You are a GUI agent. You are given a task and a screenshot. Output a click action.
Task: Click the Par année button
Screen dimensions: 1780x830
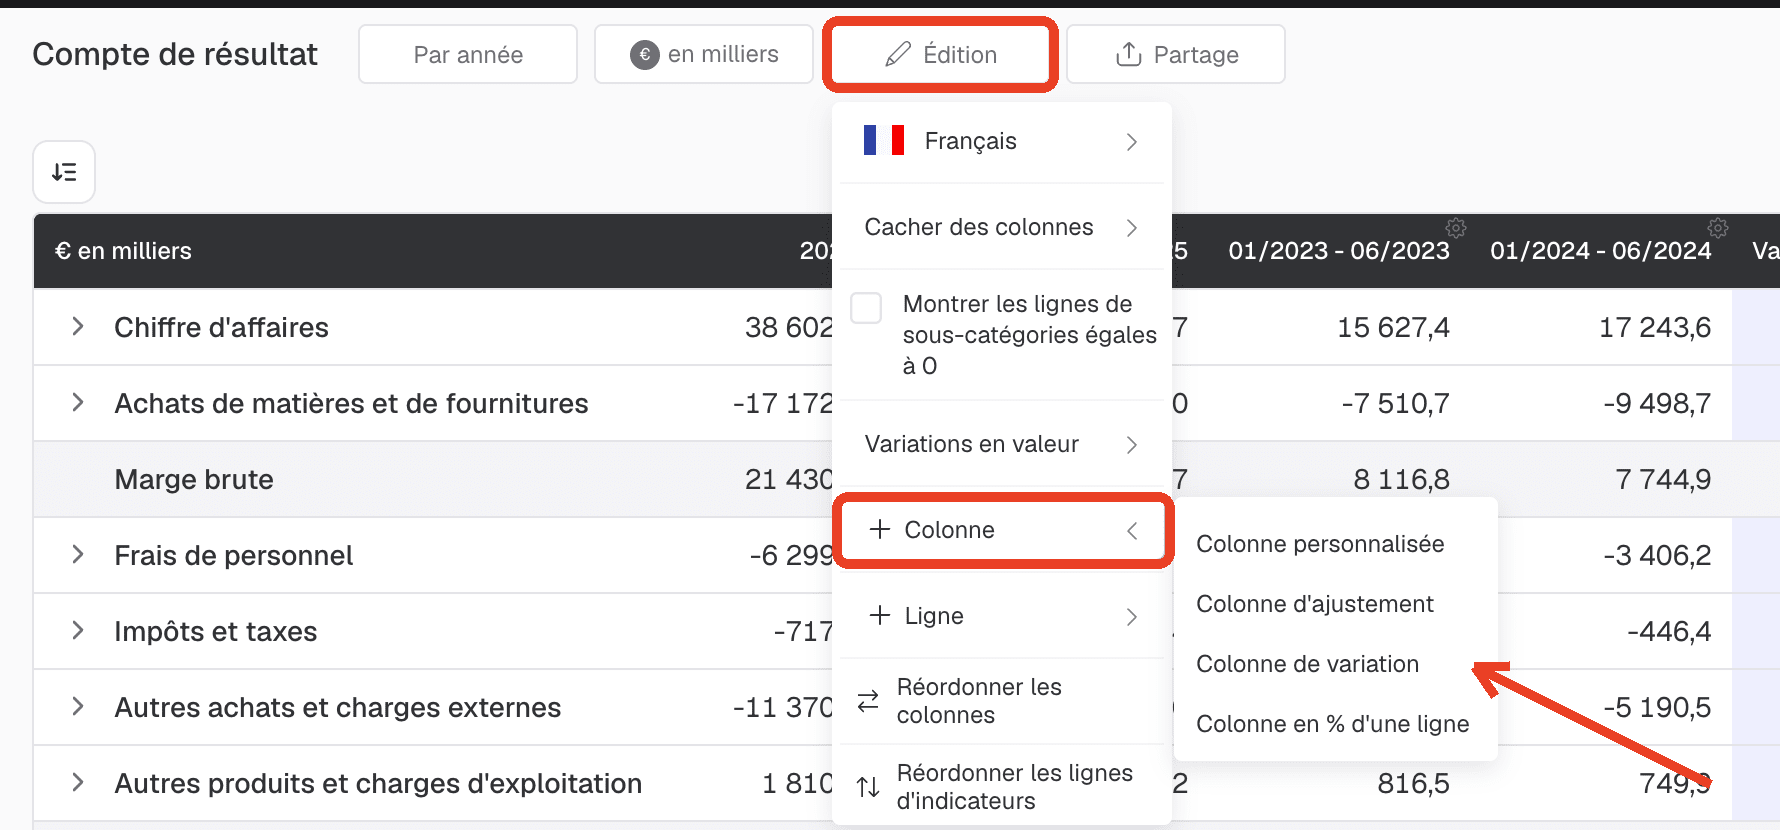(468, 54)
